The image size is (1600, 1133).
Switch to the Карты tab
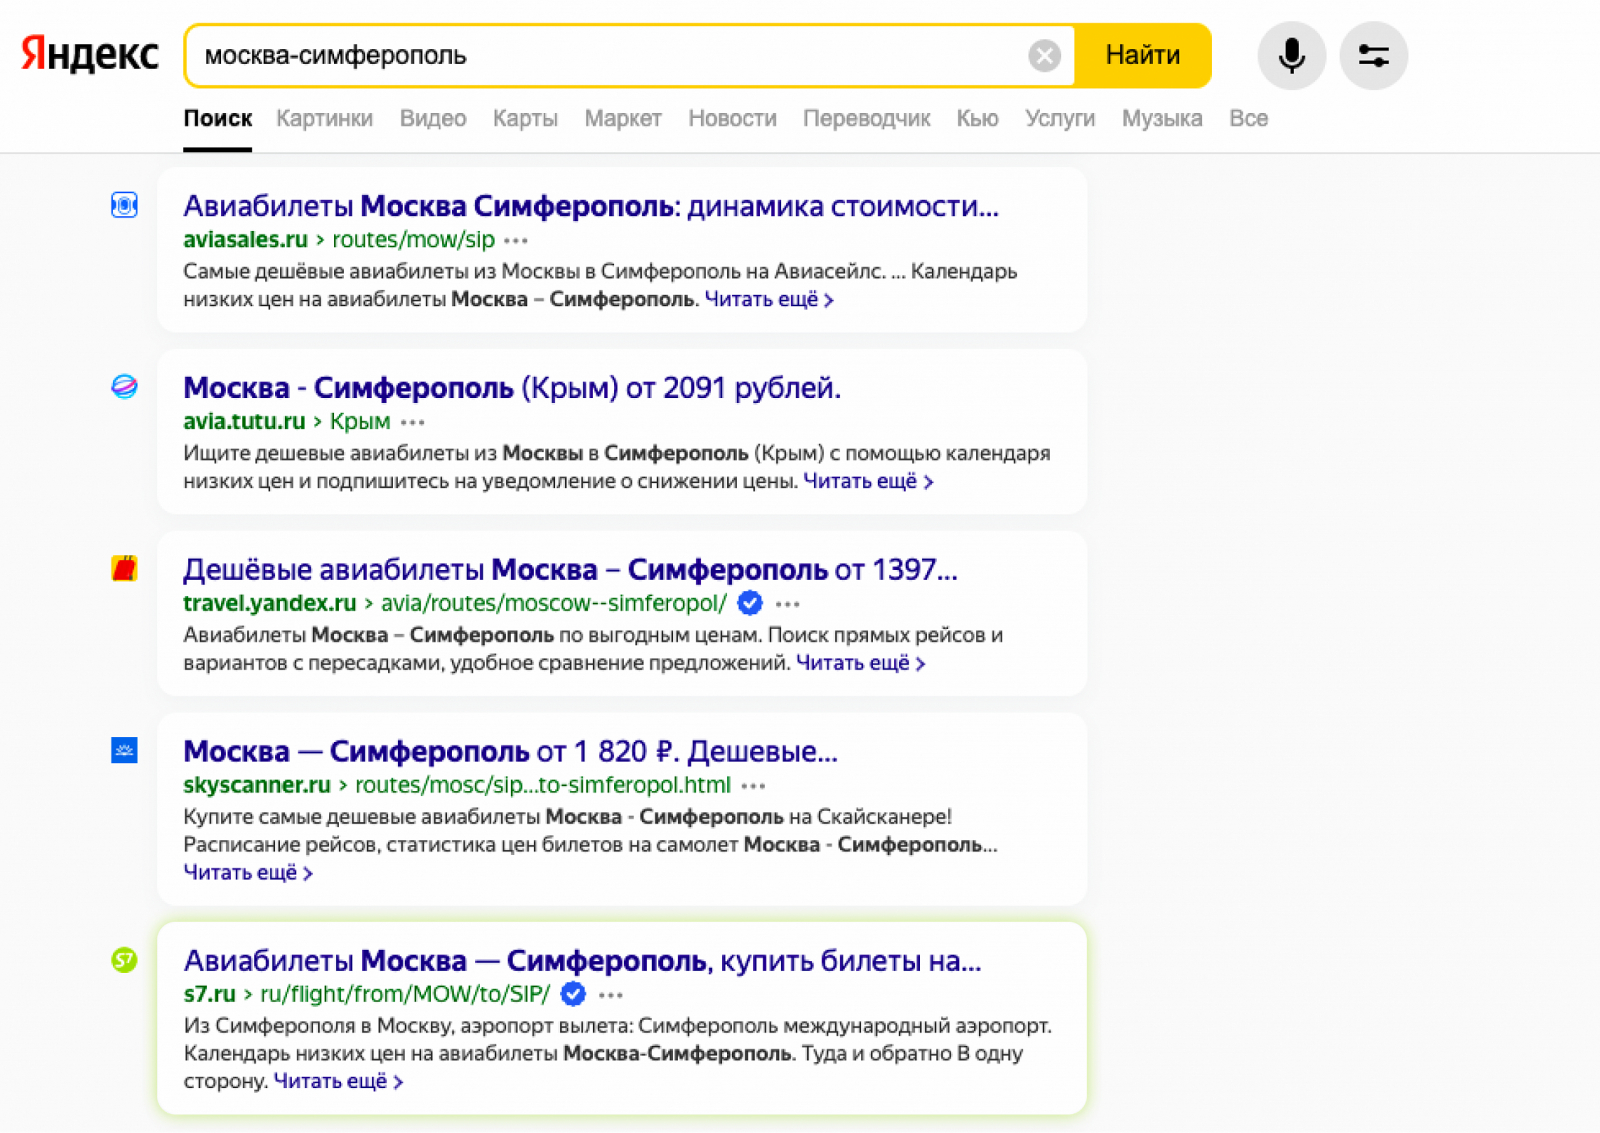point(525,118)
